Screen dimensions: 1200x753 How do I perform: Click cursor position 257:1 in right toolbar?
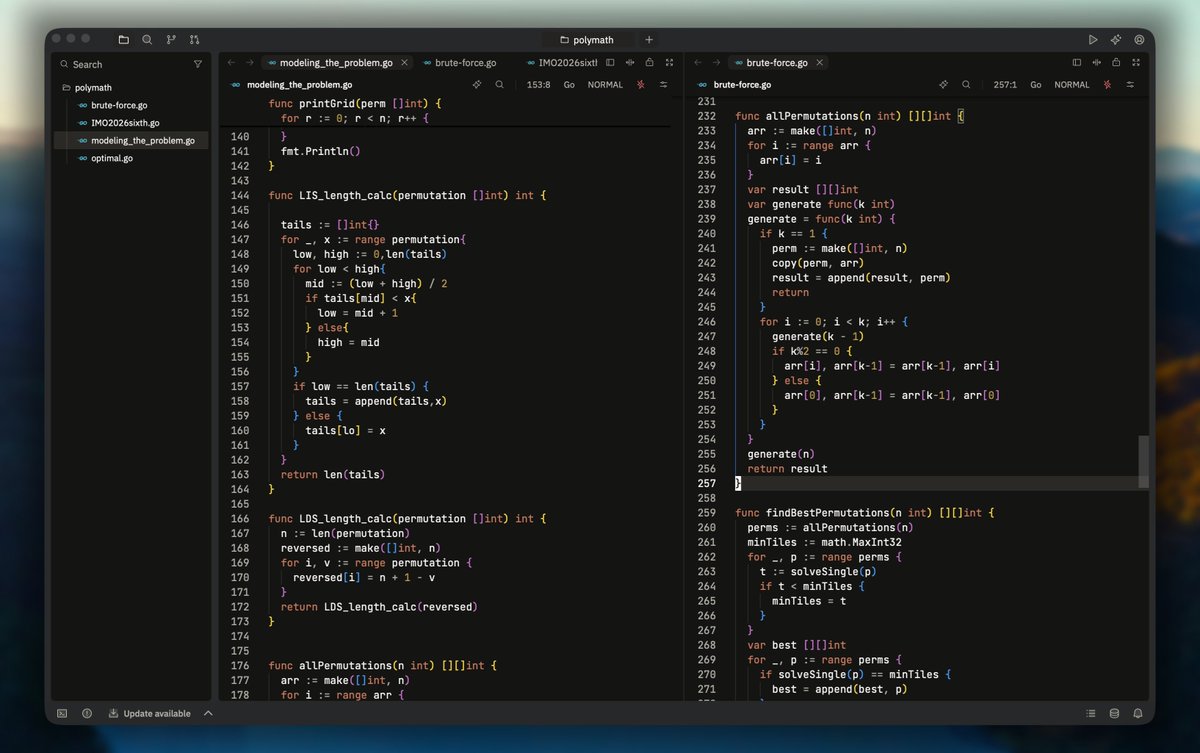tap(1005, 85)
